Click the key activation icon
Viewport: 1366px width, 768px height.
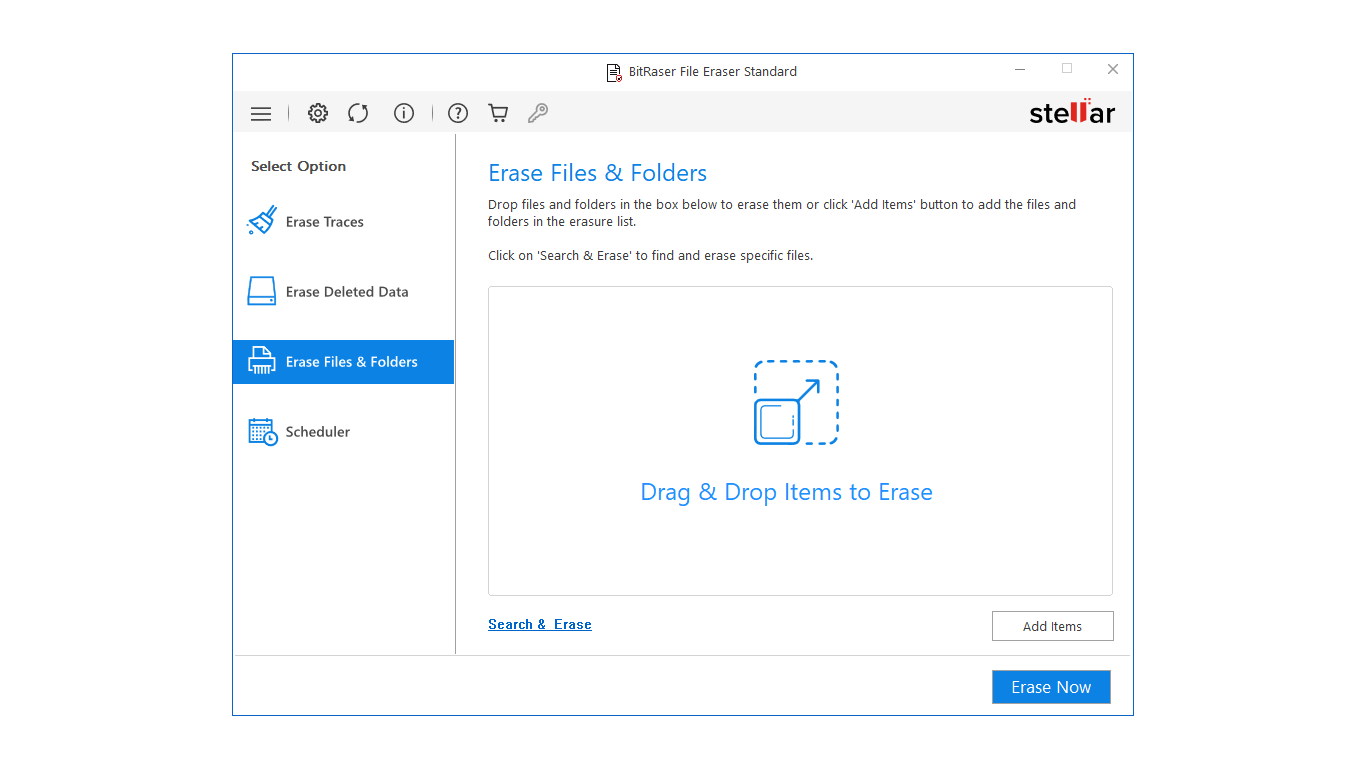[538, 113]
